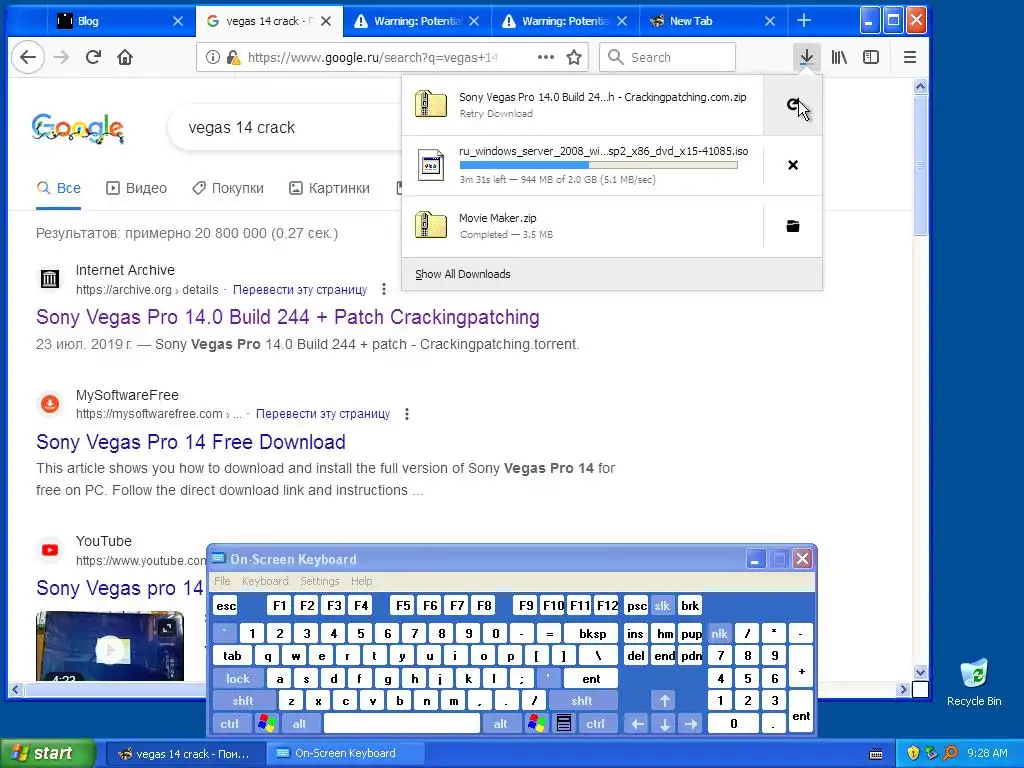This screenshot has width=1024, height=768.
Task: Close the New Tab tab
Action: tap(770, 21)
